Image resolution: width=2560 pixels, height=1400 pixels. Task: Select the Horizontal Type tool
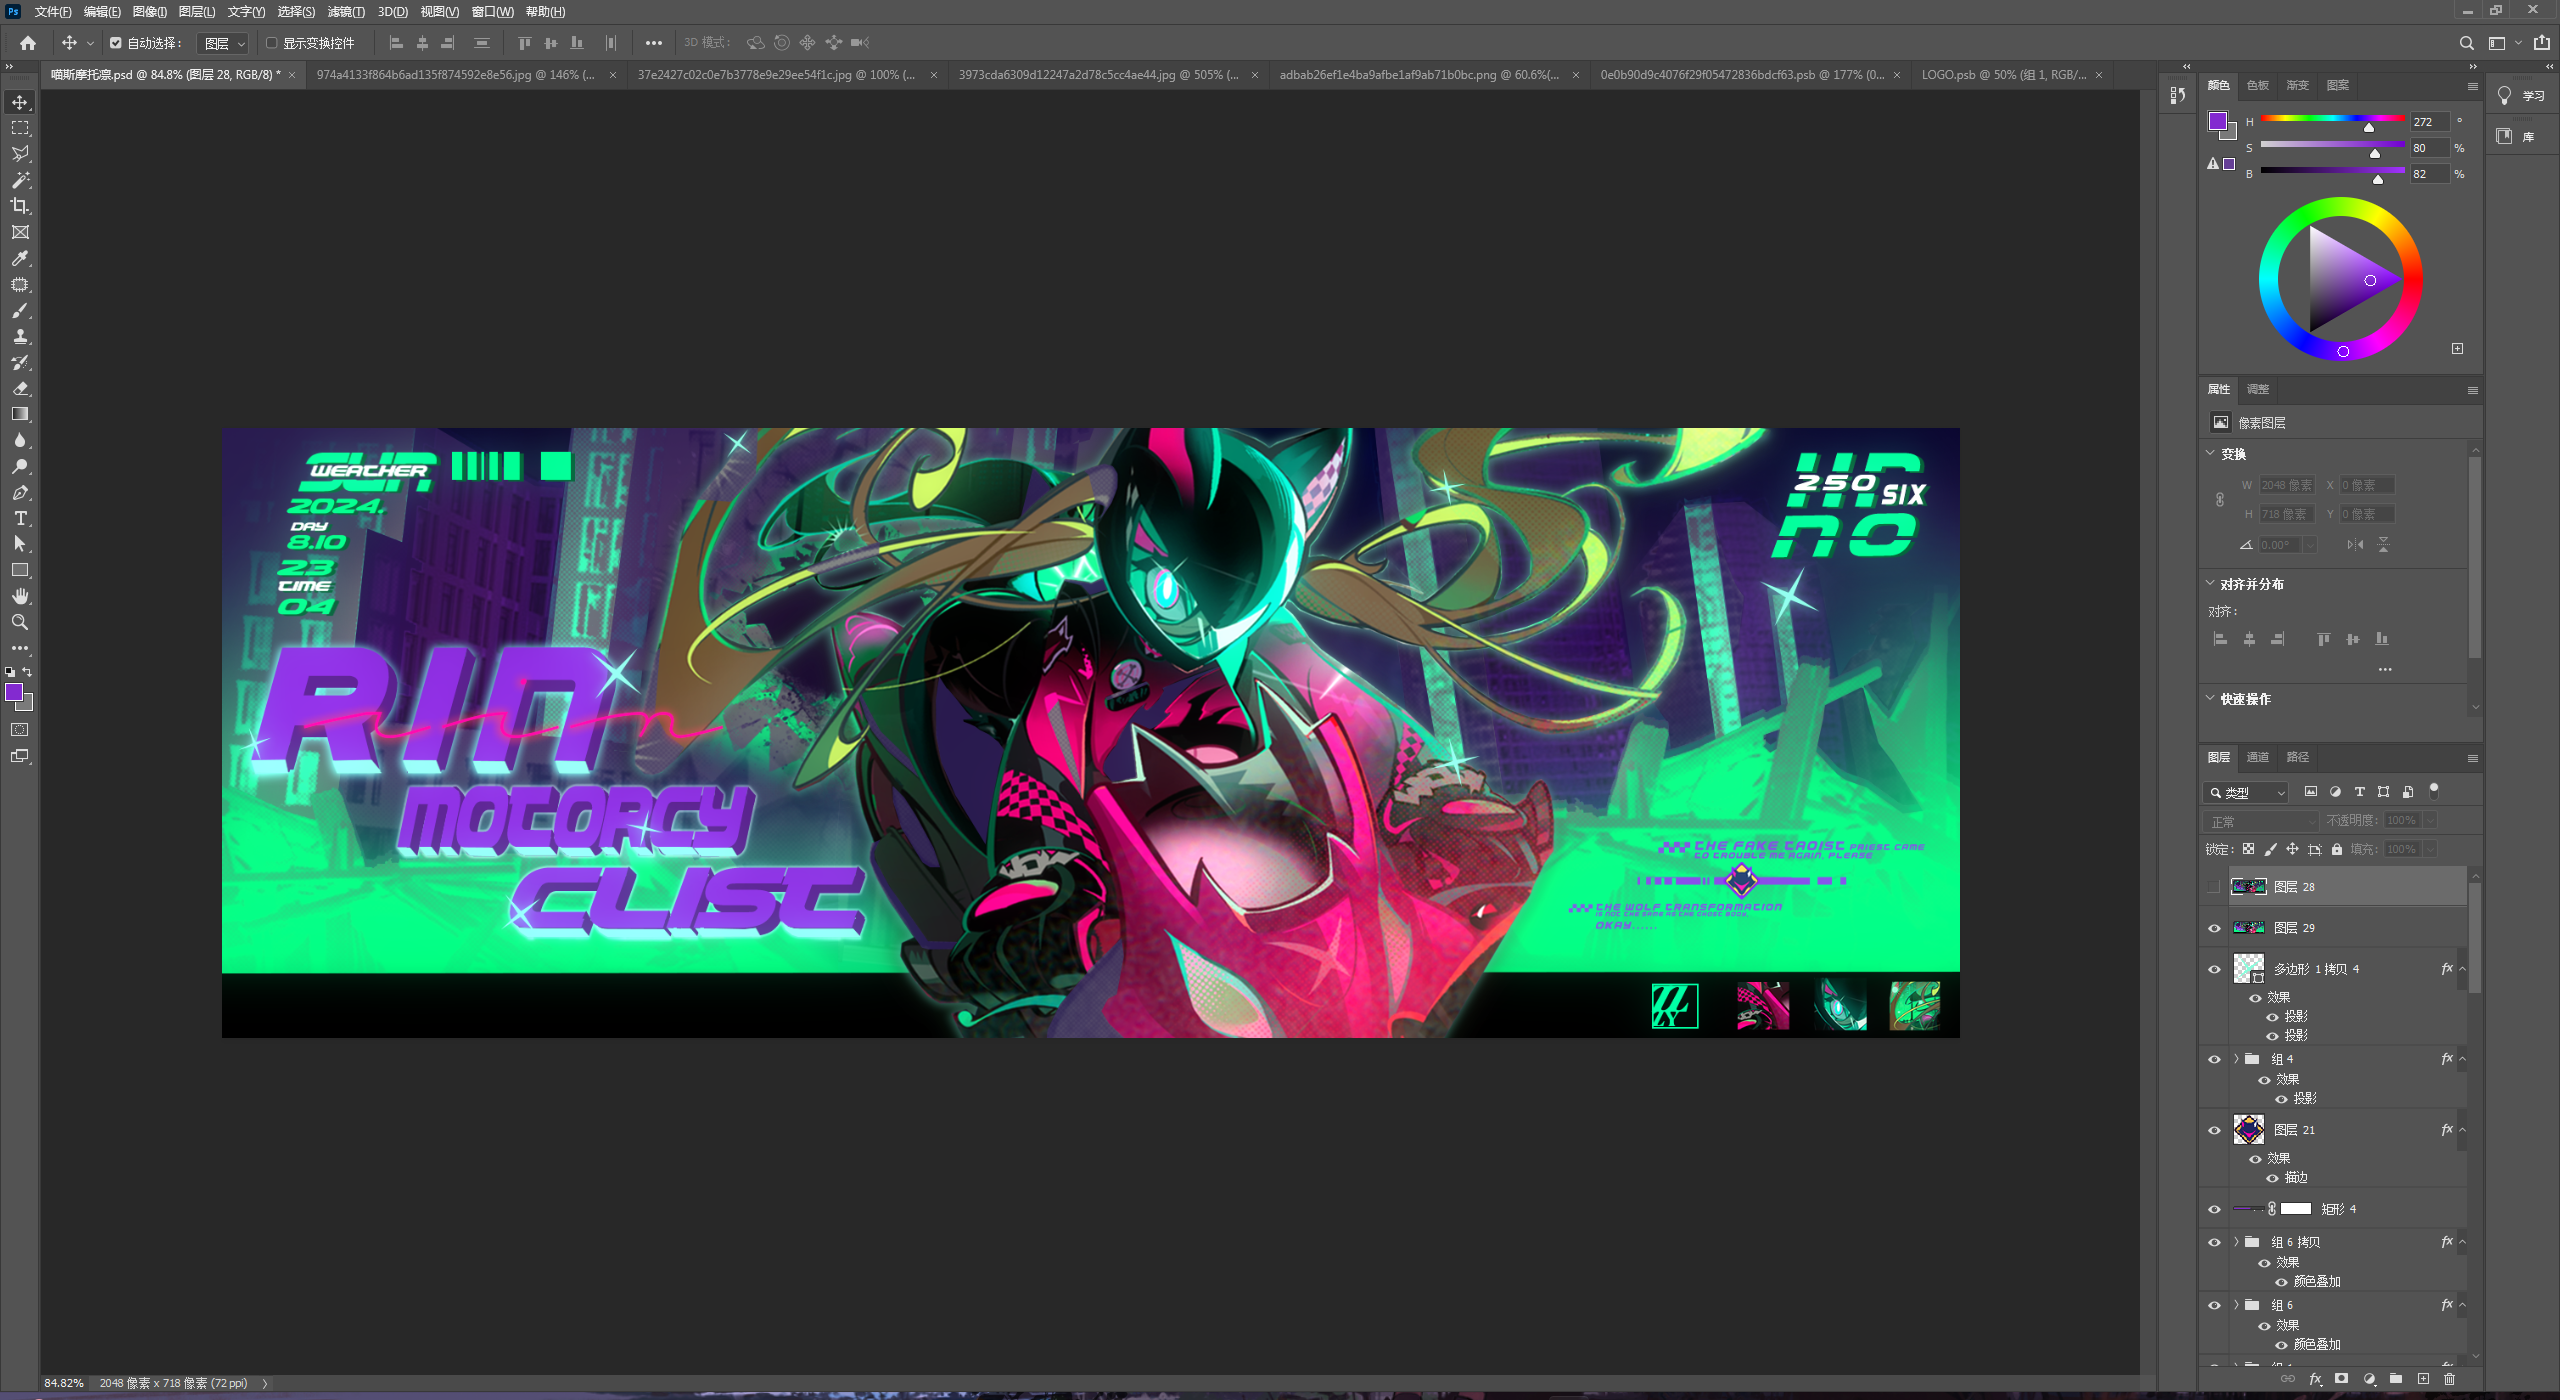click(20, 518)
